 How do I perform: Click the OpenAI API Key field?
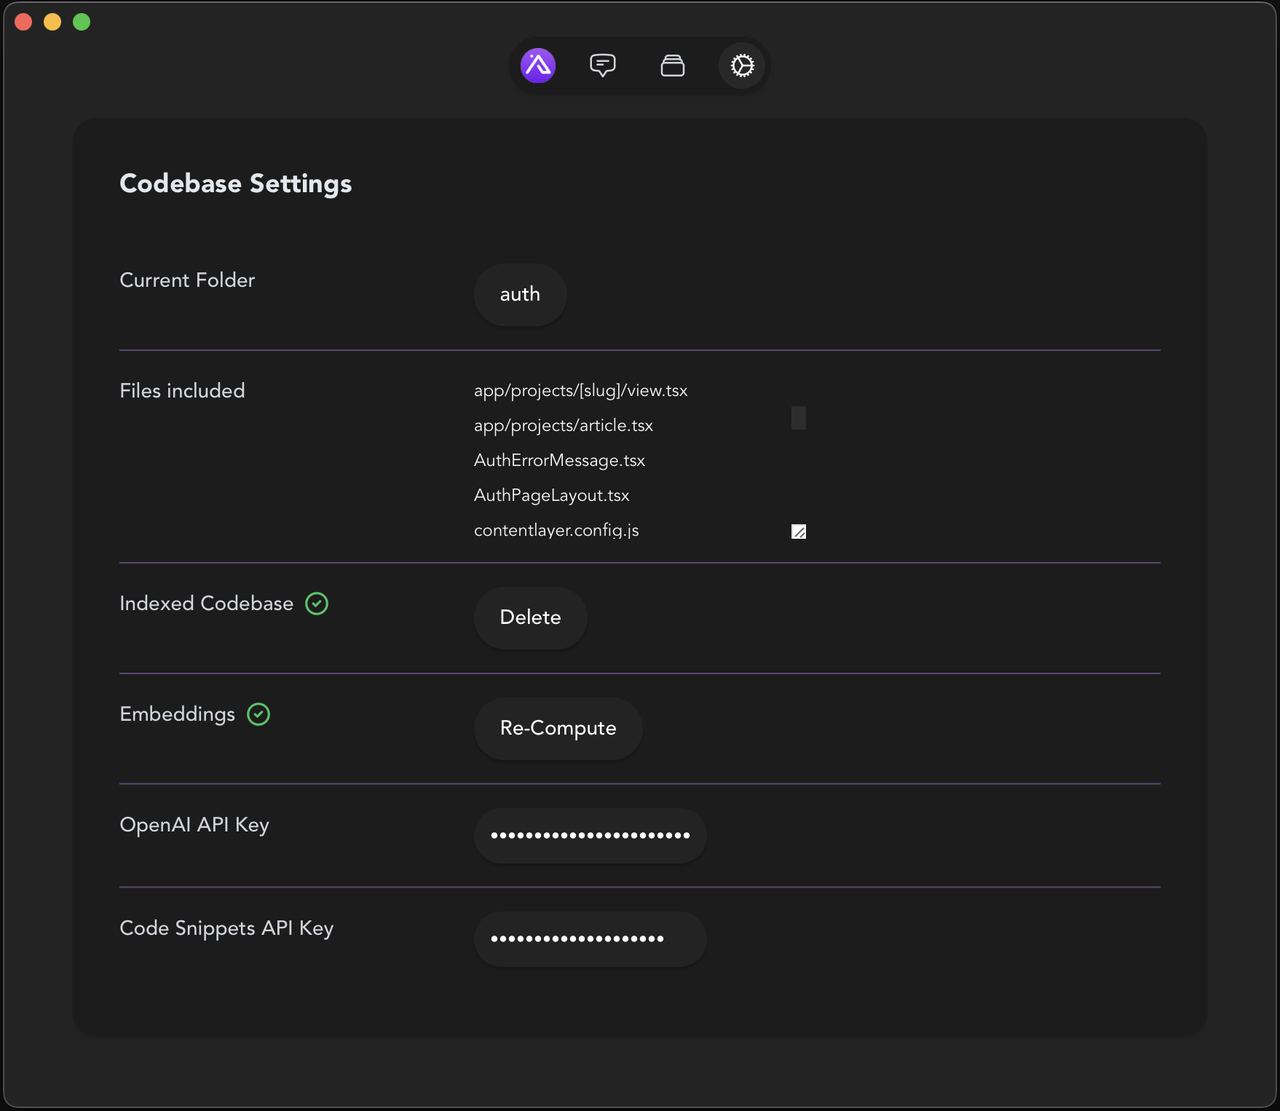click(590, 835)
